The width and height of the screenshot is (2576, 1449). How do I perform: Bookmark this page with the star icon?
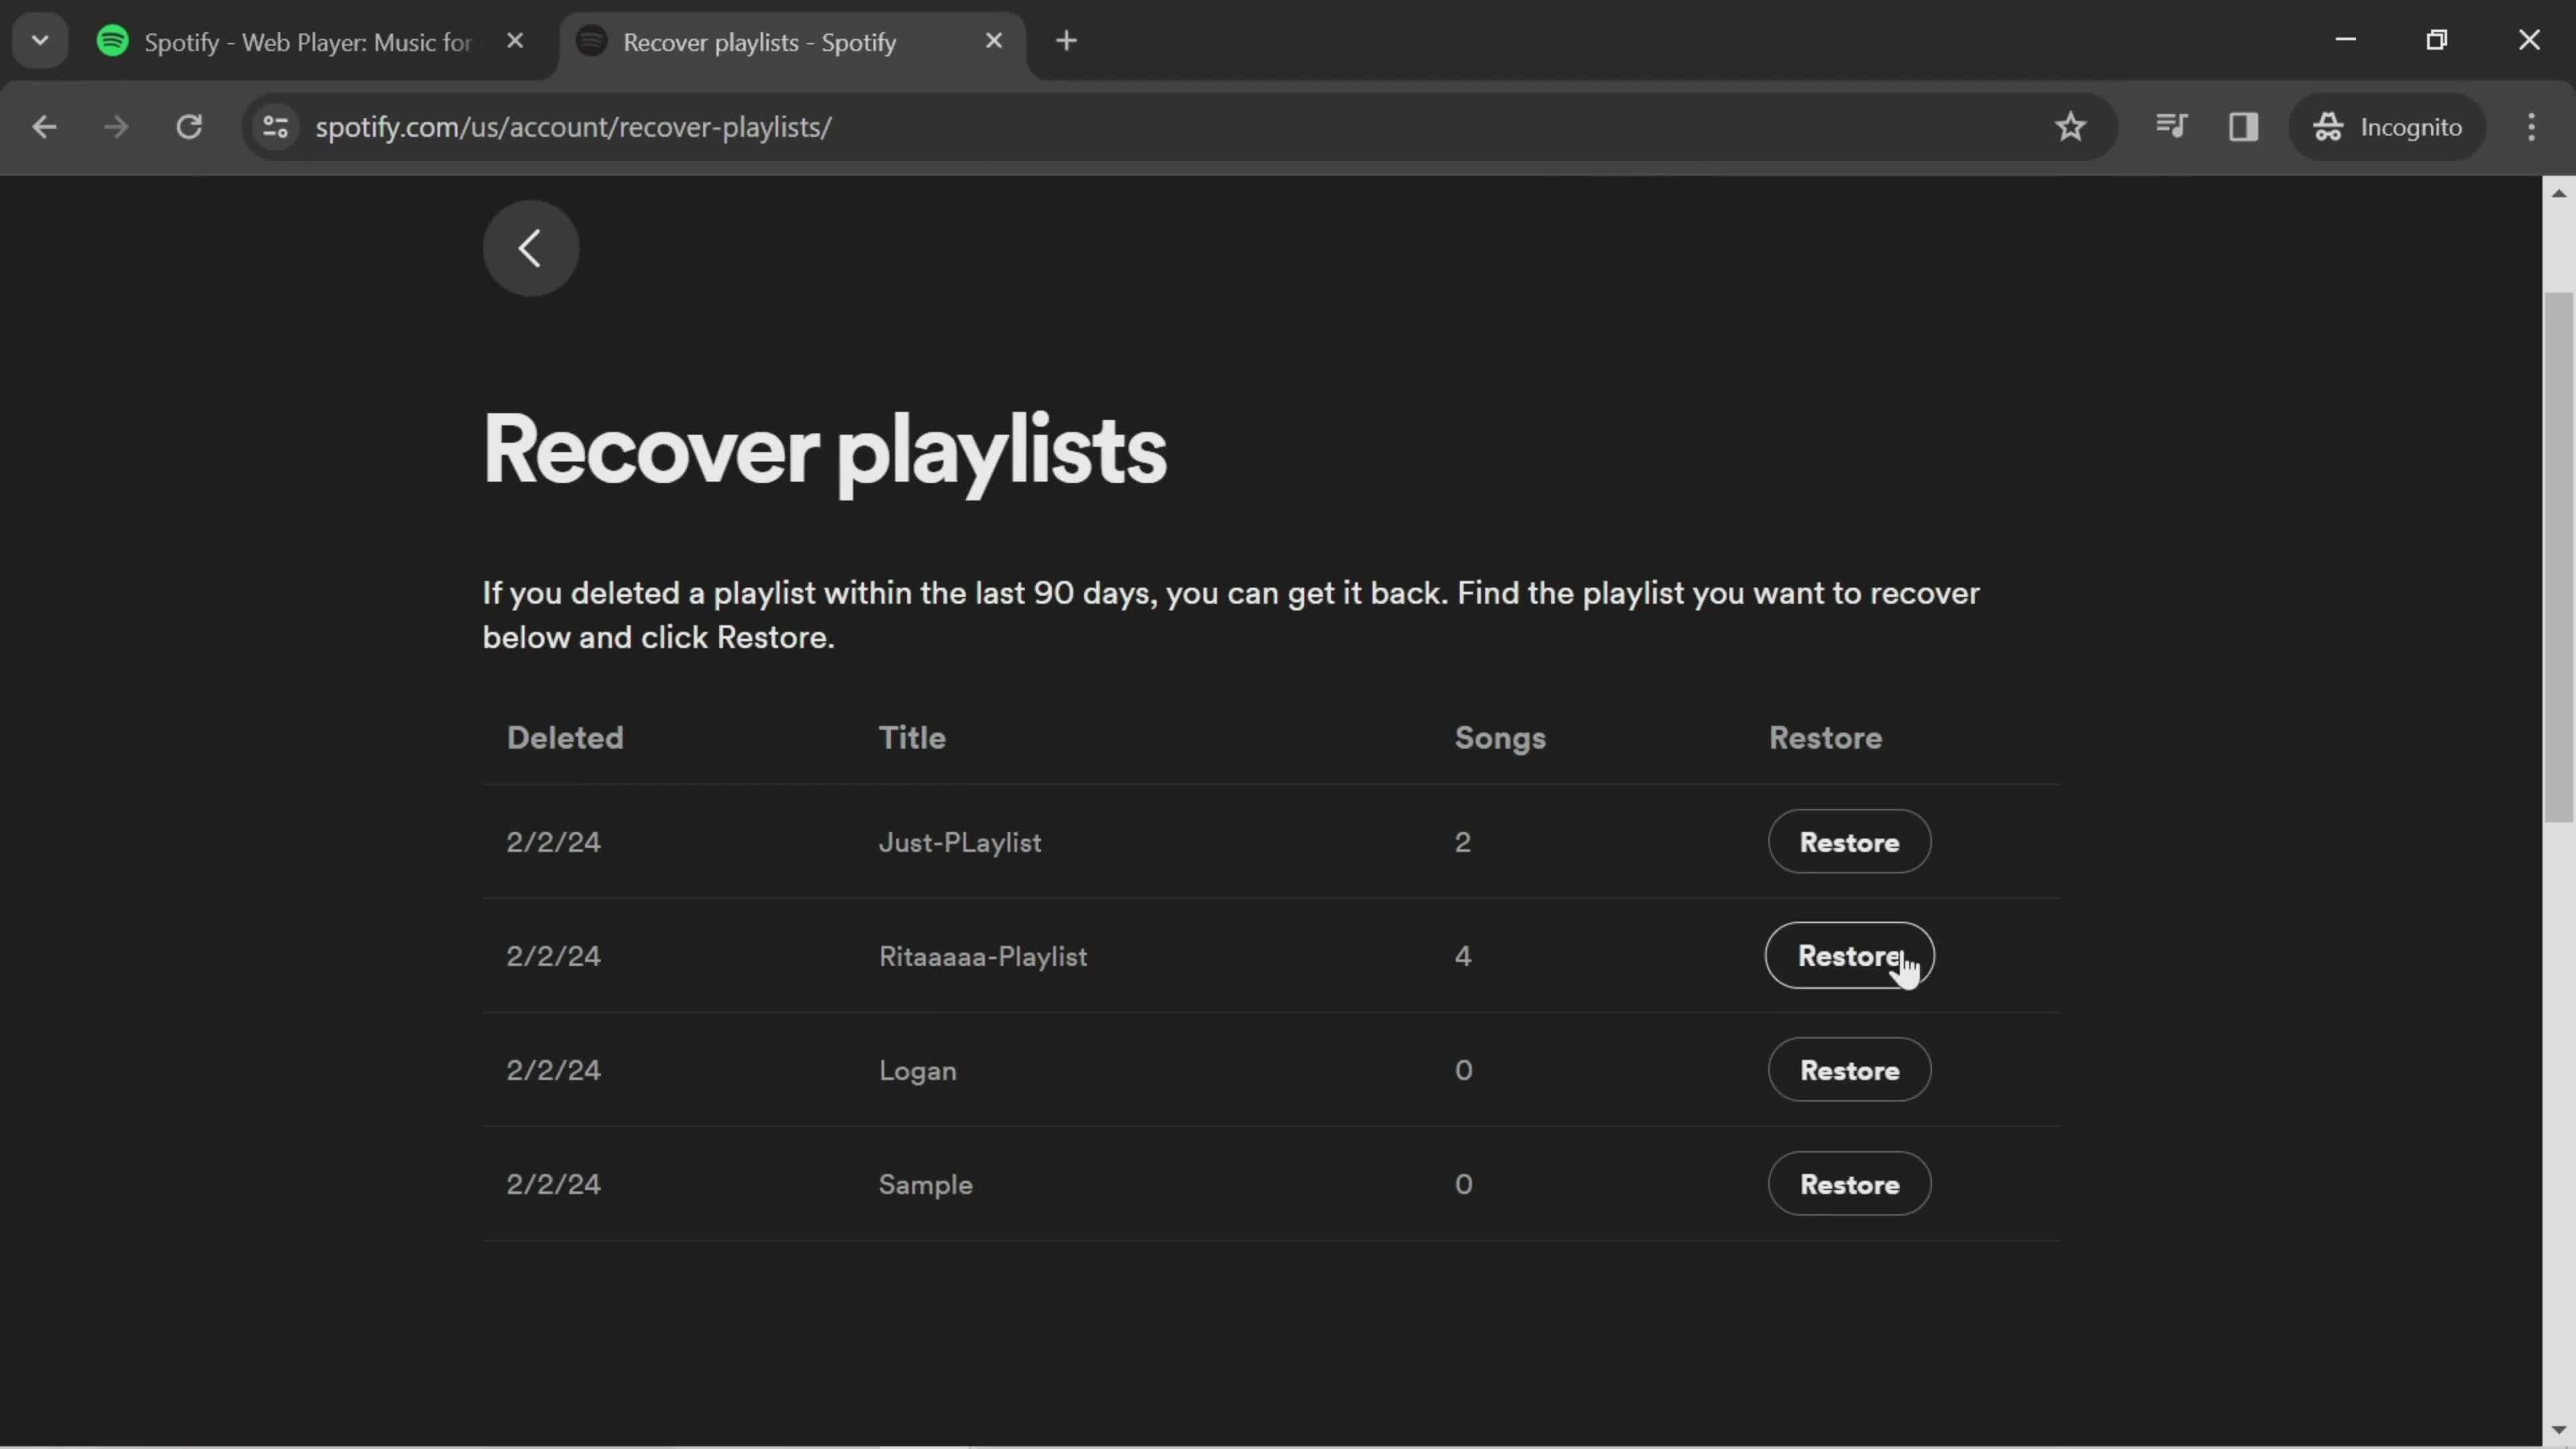(x=2070, y=127)
